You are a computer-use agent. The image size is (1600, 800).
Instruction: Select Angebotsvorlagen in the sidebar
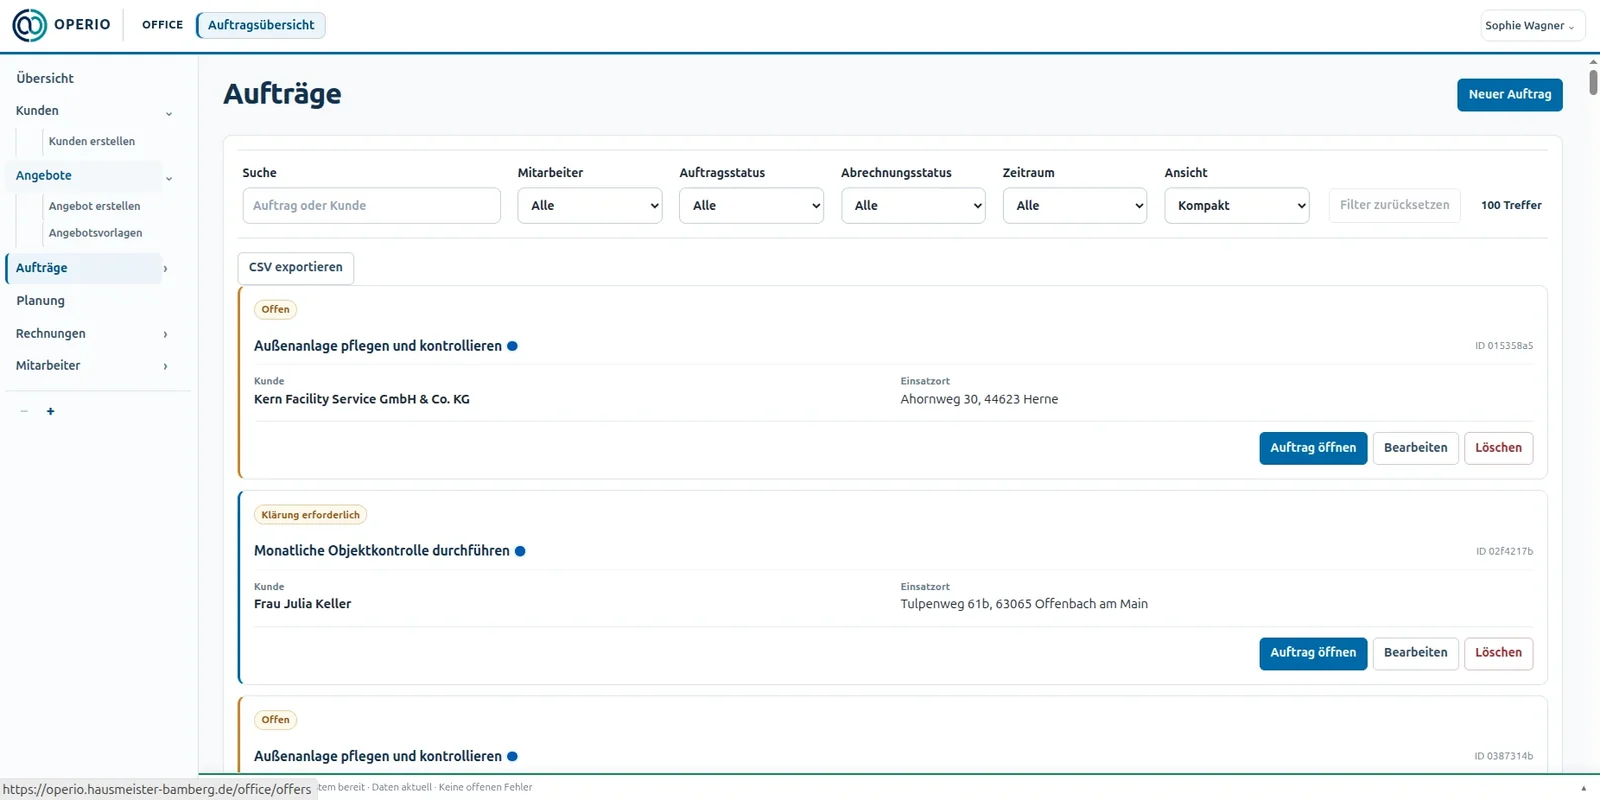point(96,233)
